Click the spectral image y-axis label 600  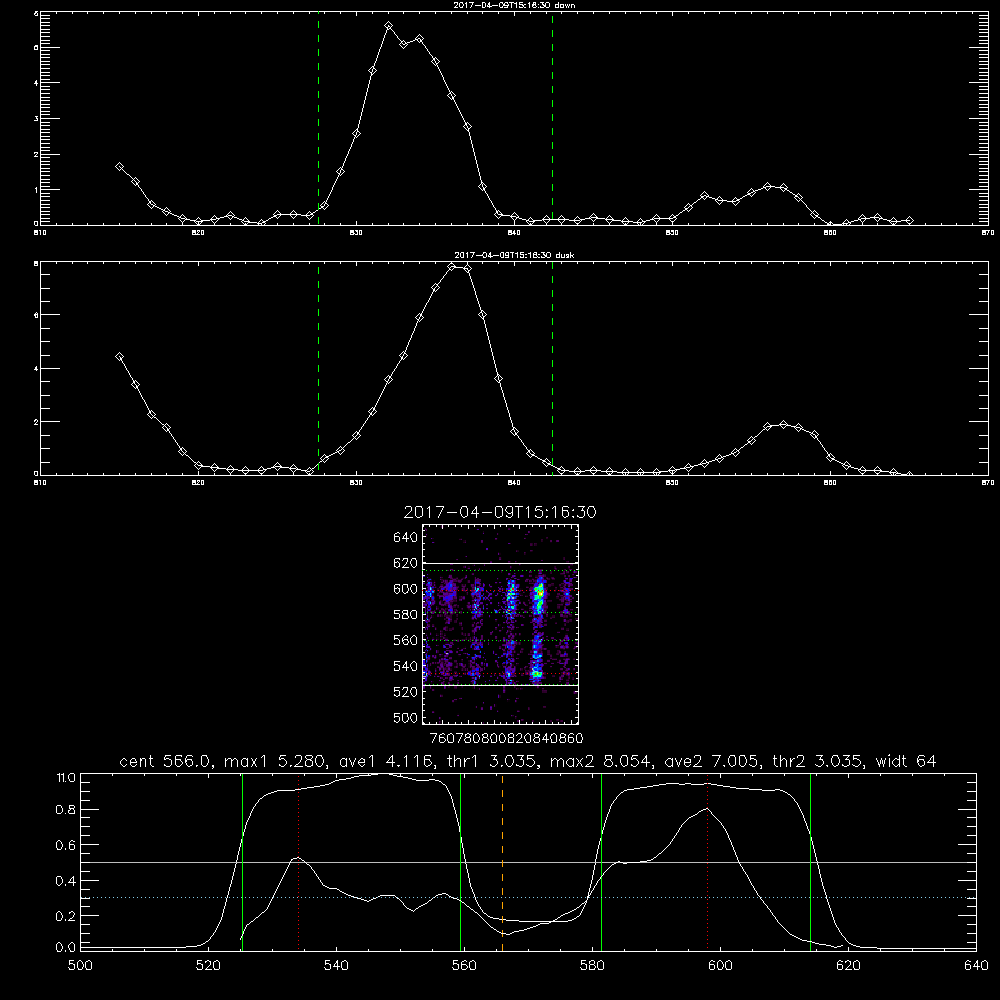point(406,589)
